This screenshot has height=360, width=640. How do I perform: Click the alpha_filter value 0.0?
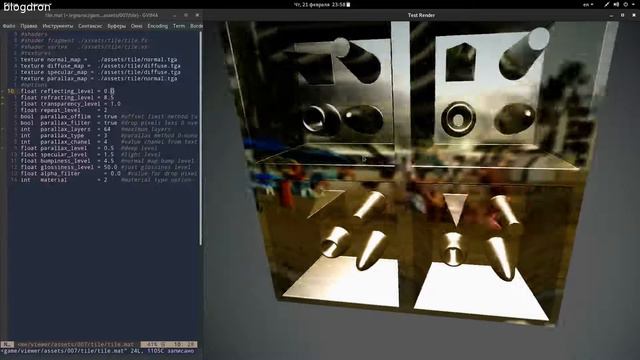(116, 173)
